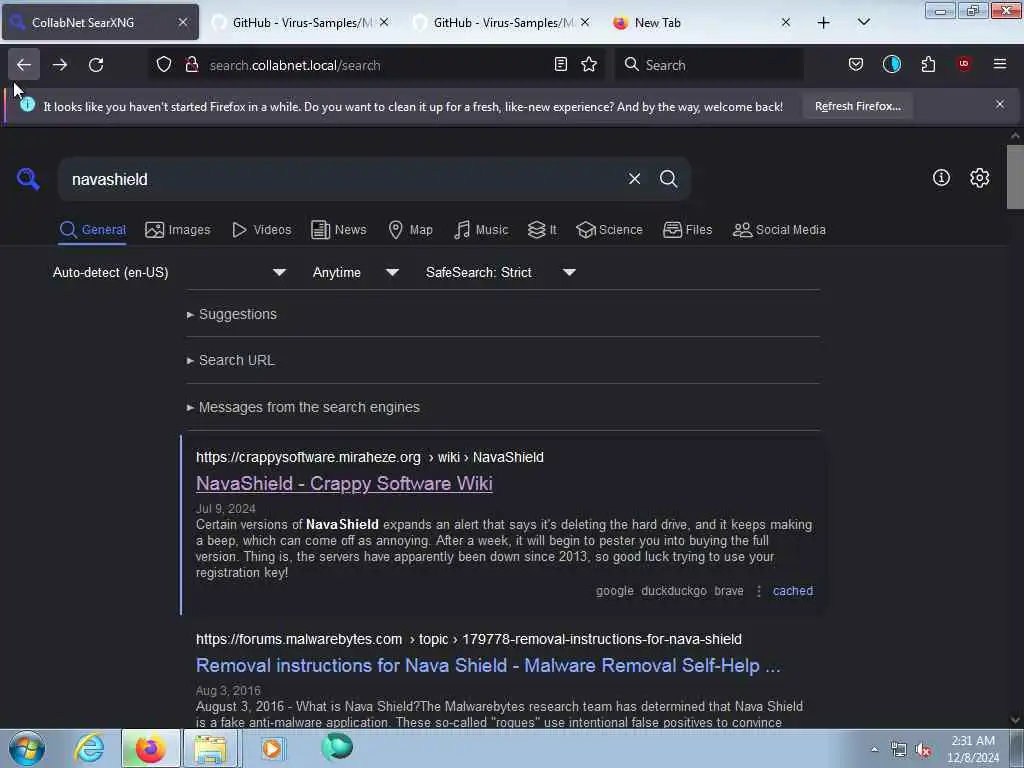Switch to the second GitHub Virus-Samples tab
This screenshot has width=1024, height=768.
502,23
